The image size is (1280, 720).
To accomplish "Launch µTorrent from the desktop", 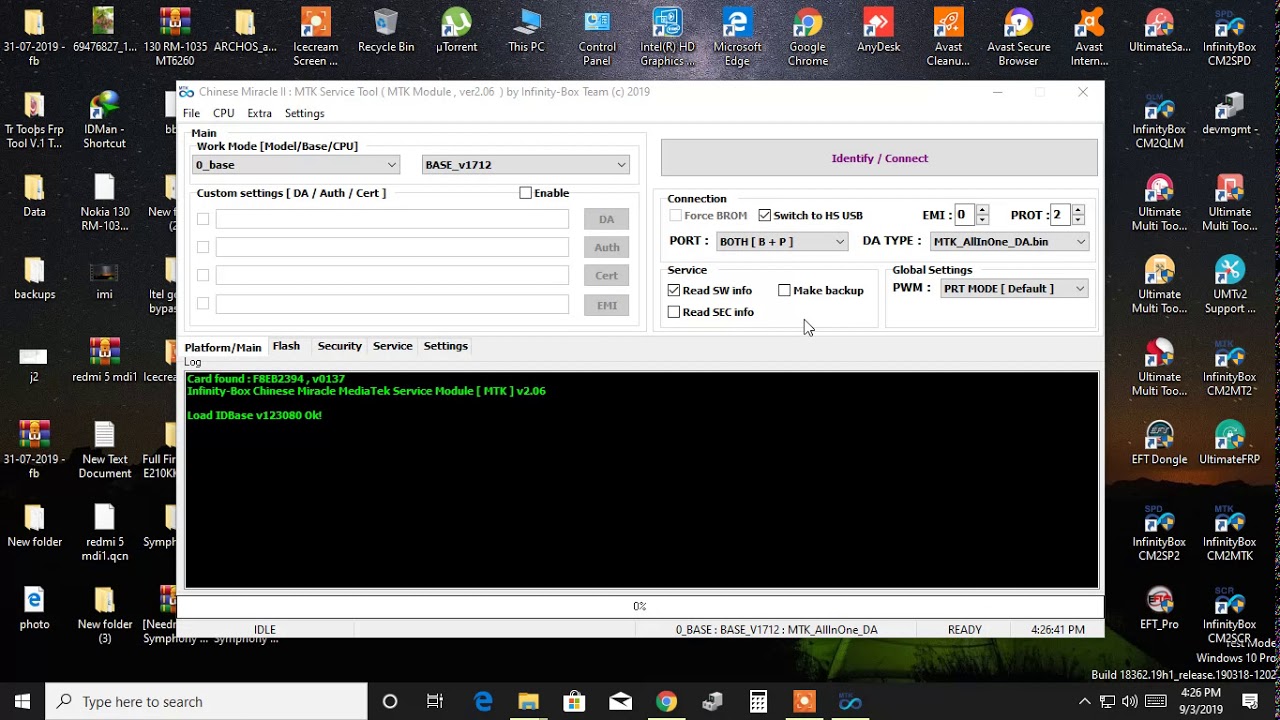I will coord(456,31).
